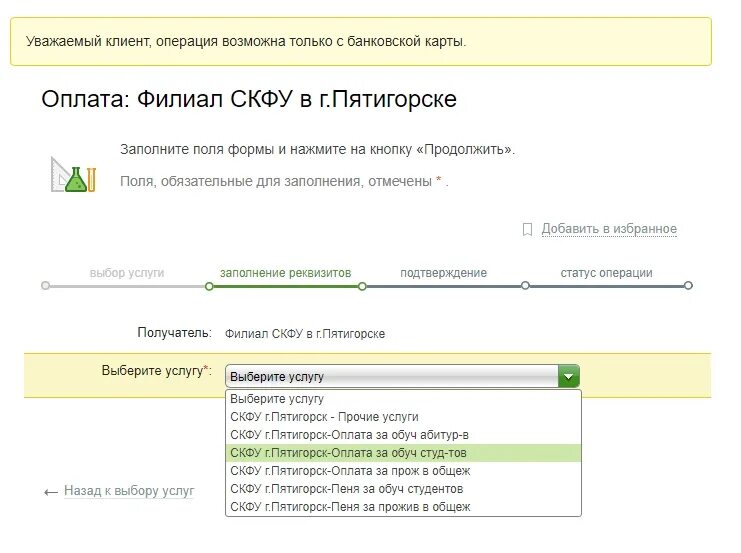Pick Оплата за прож в общеж option
741x553 pixels.
point(403,471)
